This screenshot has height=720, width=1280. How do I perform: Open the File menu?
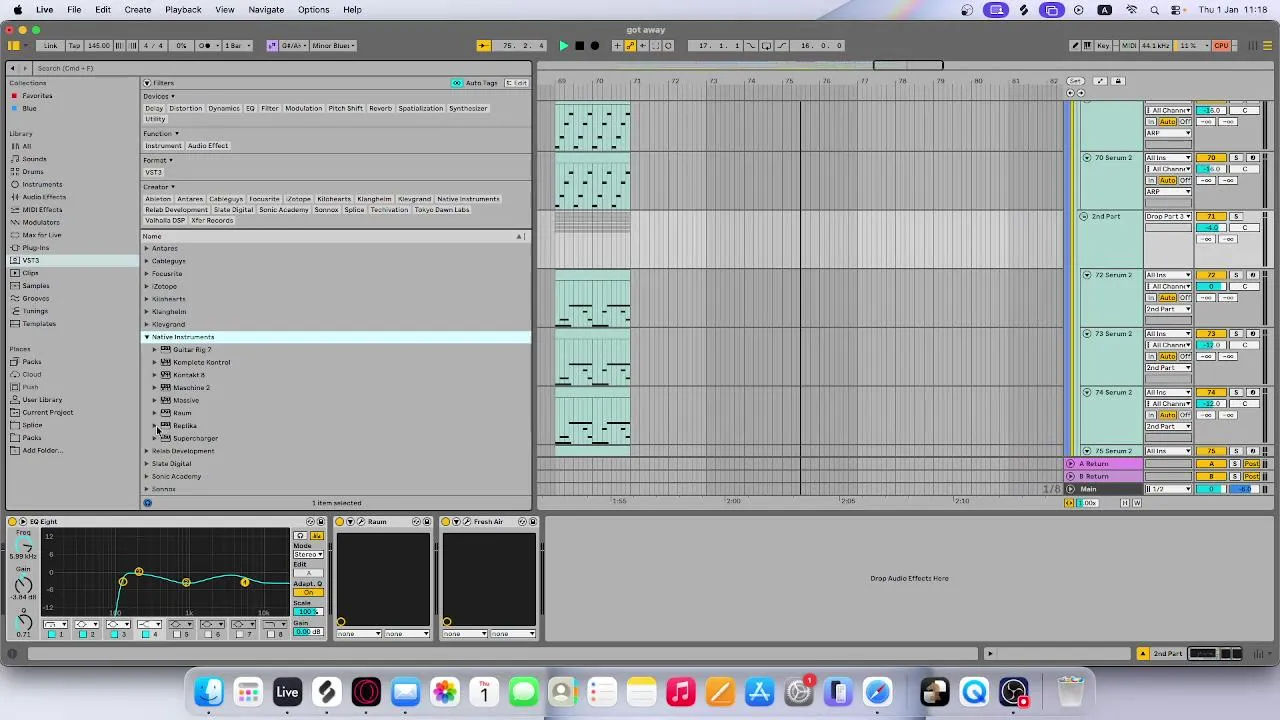[74, 9]
